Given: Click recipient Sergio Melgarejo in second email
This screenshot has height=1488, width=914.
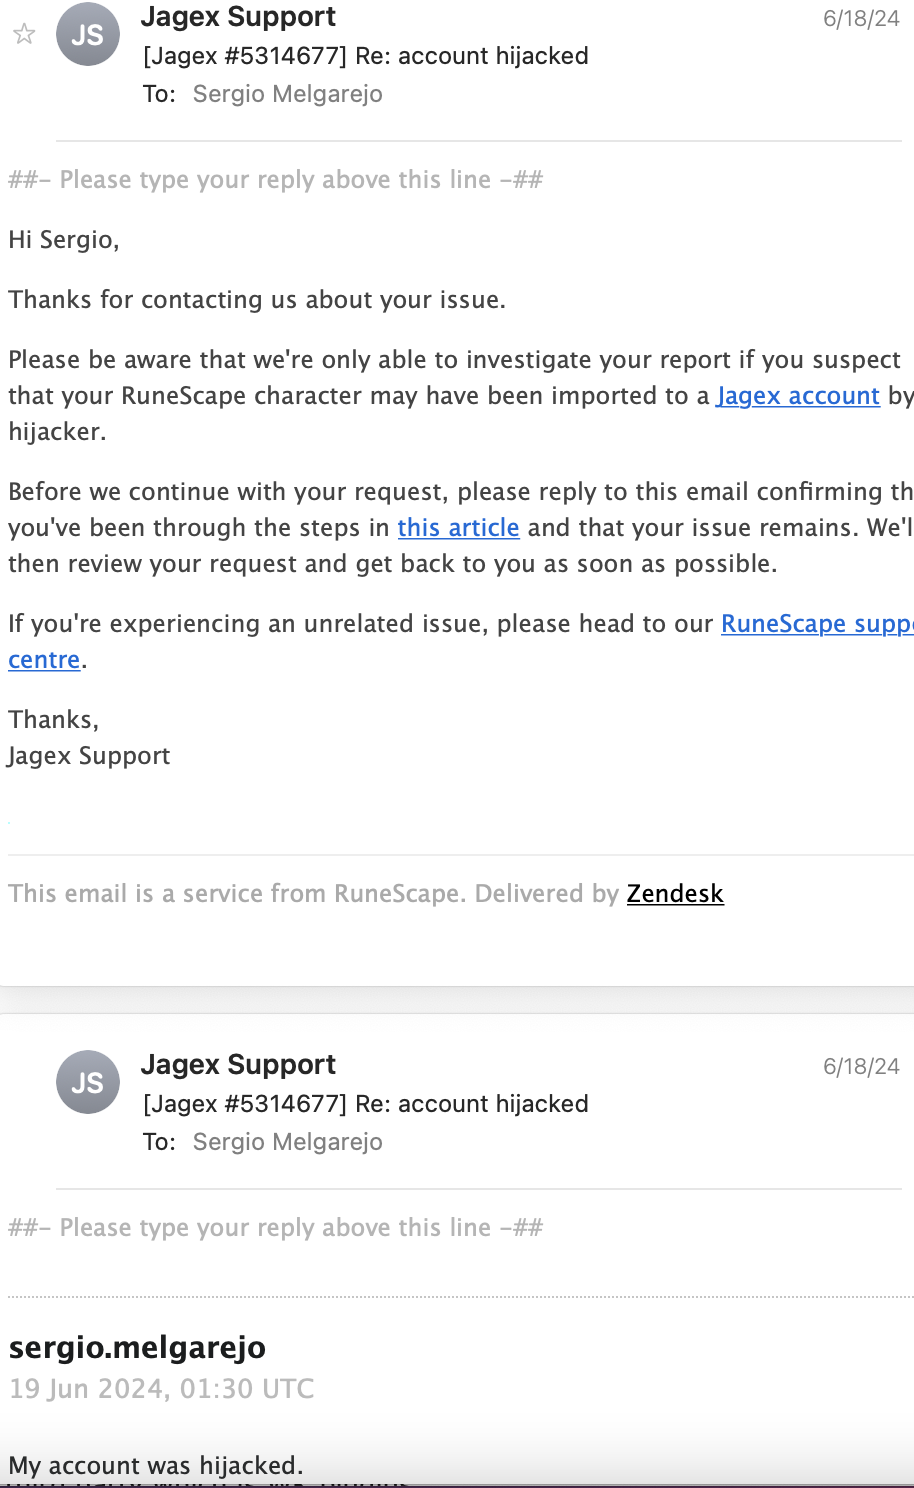Looking at the screenshot, I should point(288,1142).
